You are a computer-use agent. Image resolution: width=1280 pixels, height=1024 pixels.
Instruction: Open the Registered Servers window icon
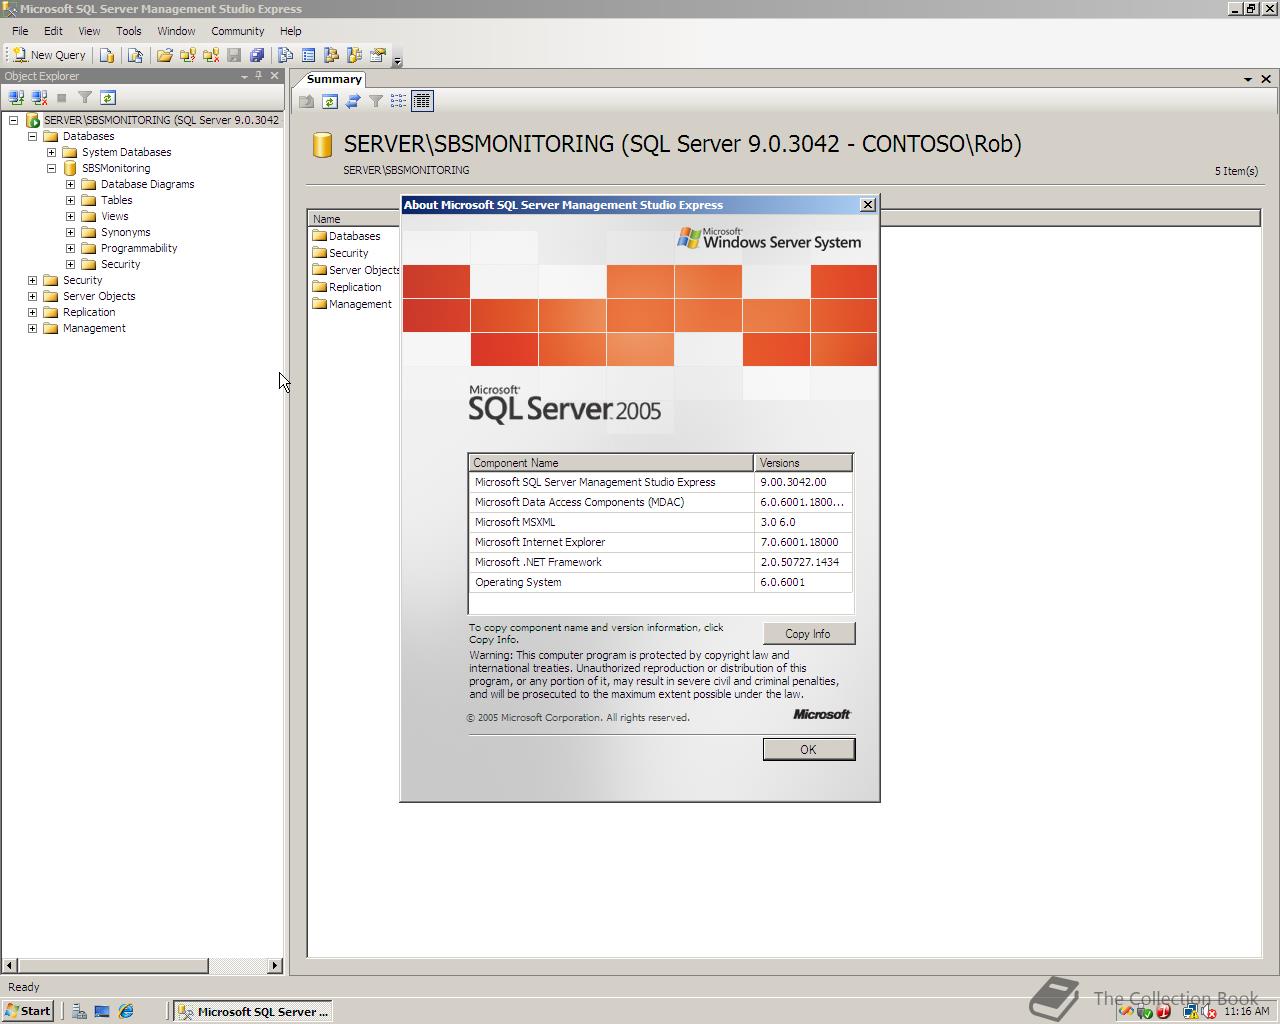[285, 55]
